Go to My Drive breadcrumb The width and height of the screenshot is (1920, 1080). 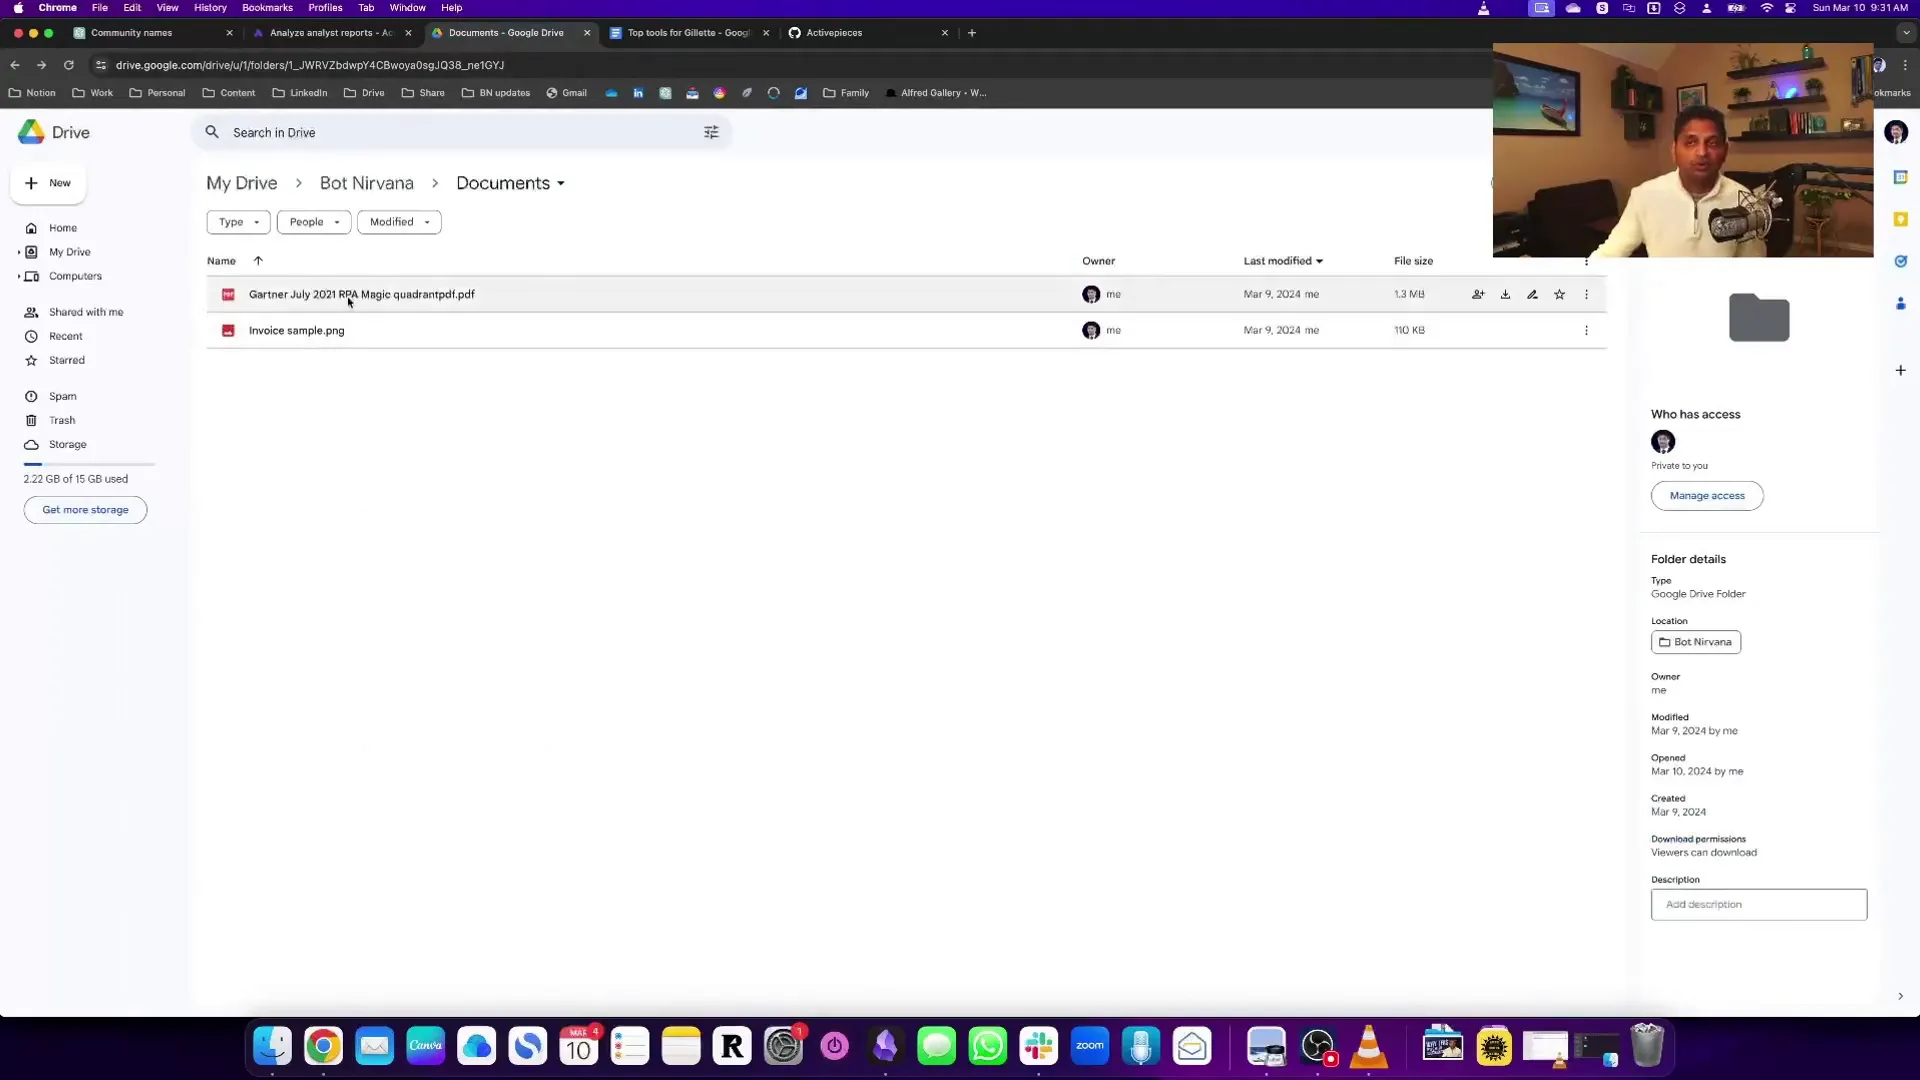click(x=242, y=183)
